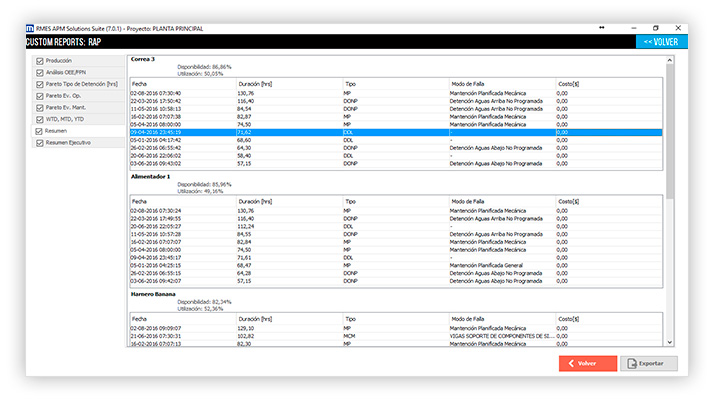
Task: Open the Análisis OEE/FPN section label
Action: (x=66, y=73)
